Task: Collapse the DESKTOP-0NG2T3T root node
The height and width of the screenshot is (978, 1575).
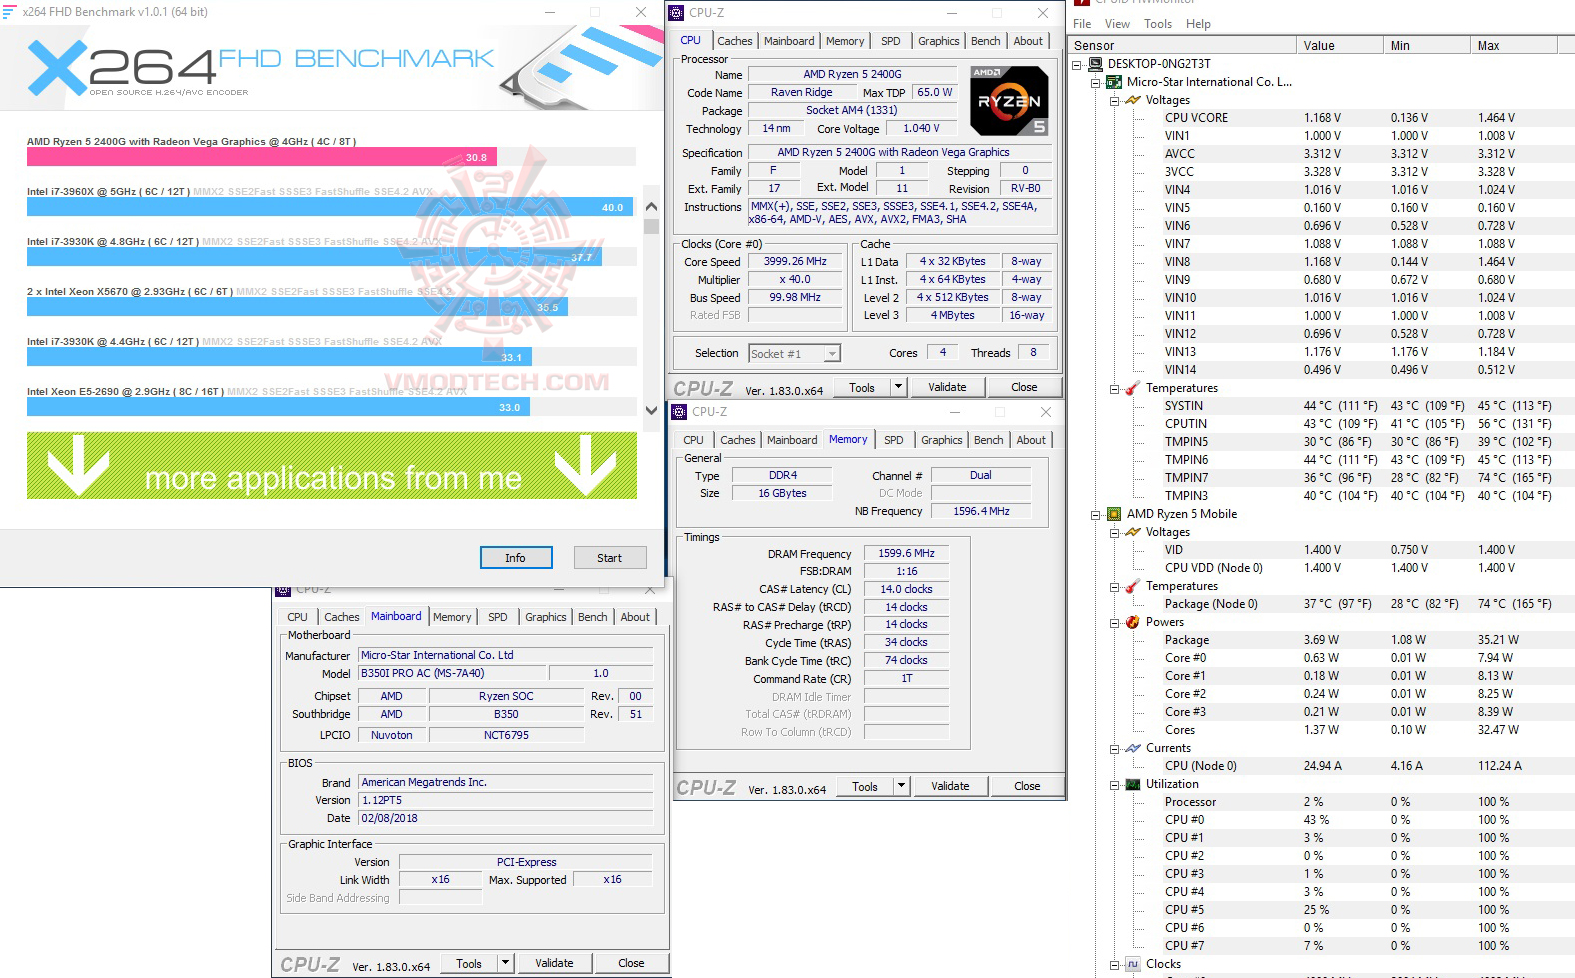Action: [1077, 64]
